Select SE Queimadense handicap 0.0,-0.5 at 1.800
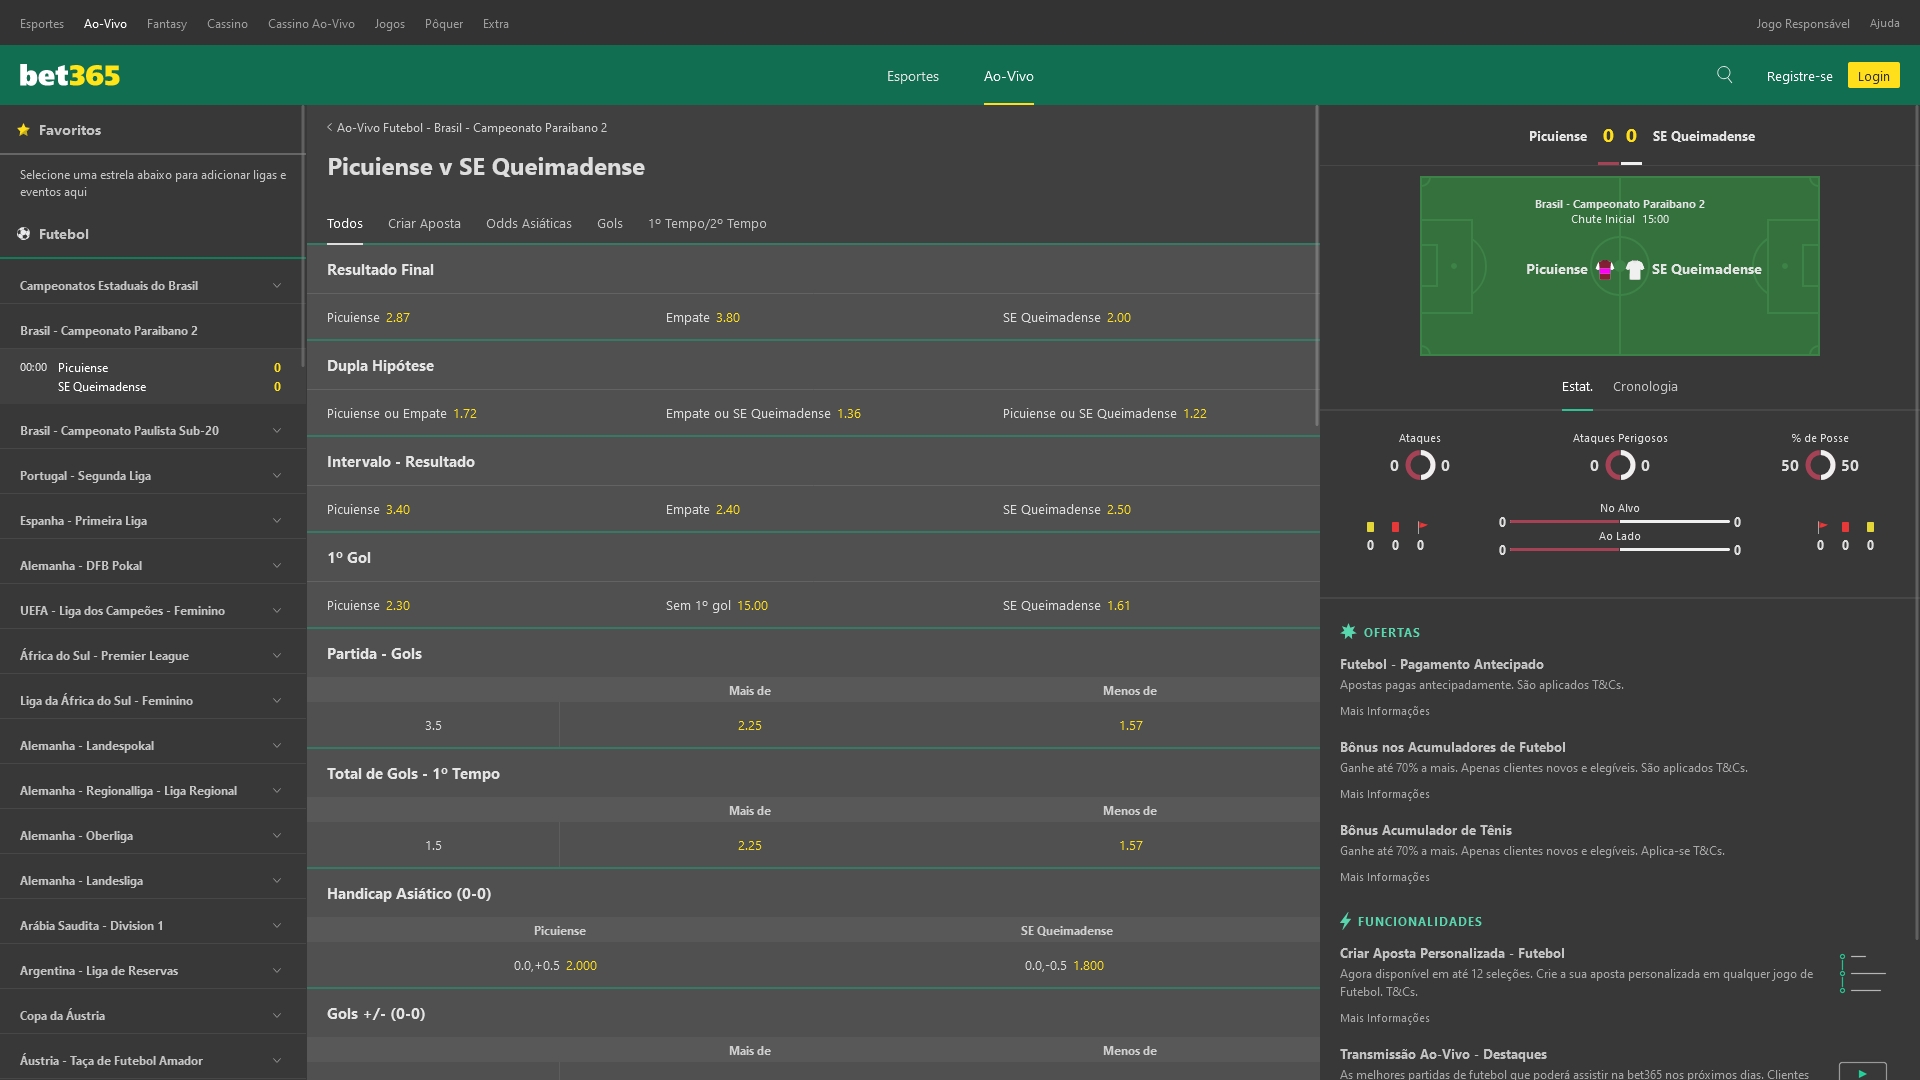Image resolution: width=1920 pixels, height=1080 pixels. [1066, 966]
